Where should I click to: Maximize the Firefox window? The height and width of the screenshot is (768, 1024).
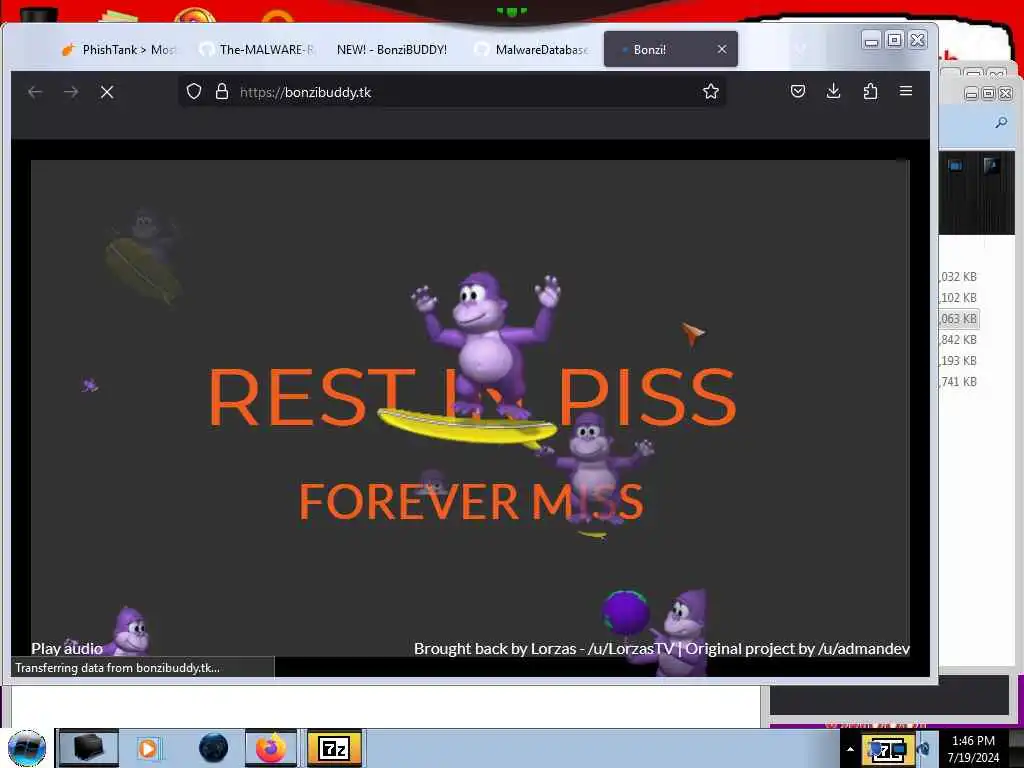coord(895,40)
